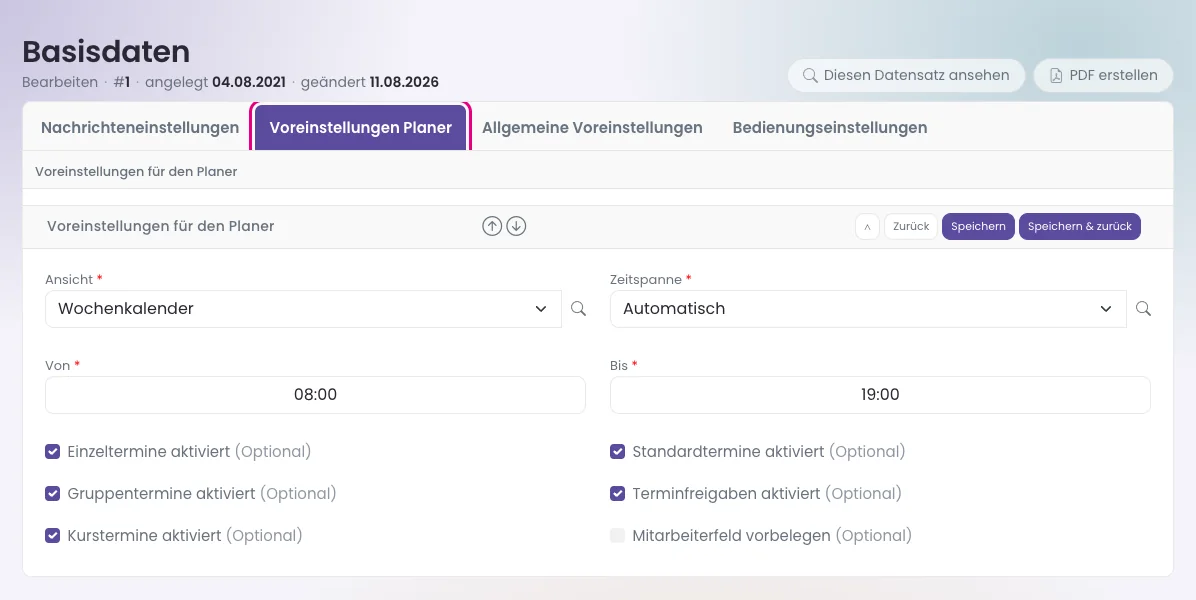Click the up-arrow circle icon in section header
The height and width of the screenshot is (600, 1196).
tap(492, 226)
